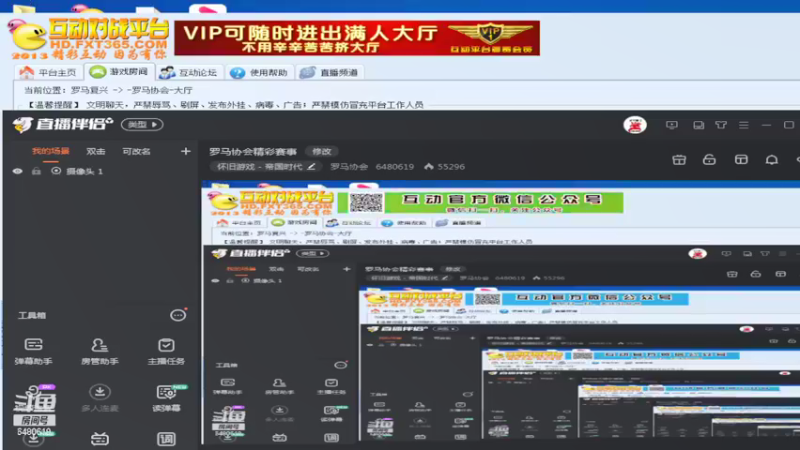Click the 工具箱 heading
The image size is (800, 450).
point(32,315)
